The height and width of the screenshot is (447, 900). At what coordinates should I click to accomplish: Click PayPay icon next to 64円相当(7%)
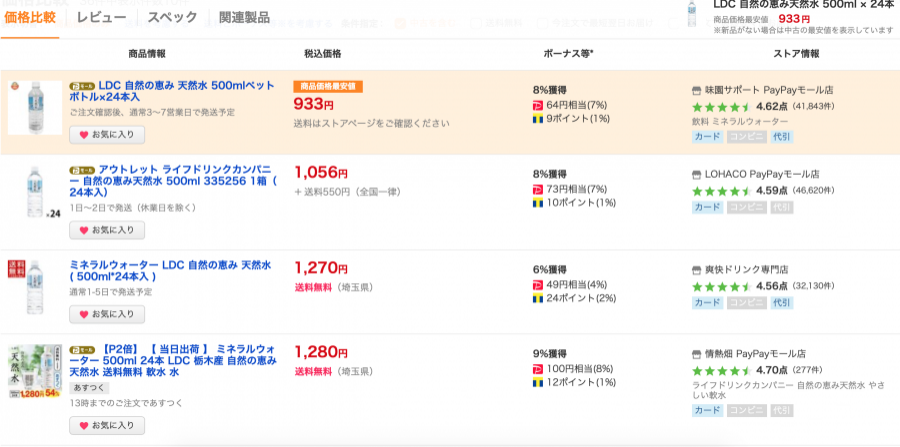(538, 105)
